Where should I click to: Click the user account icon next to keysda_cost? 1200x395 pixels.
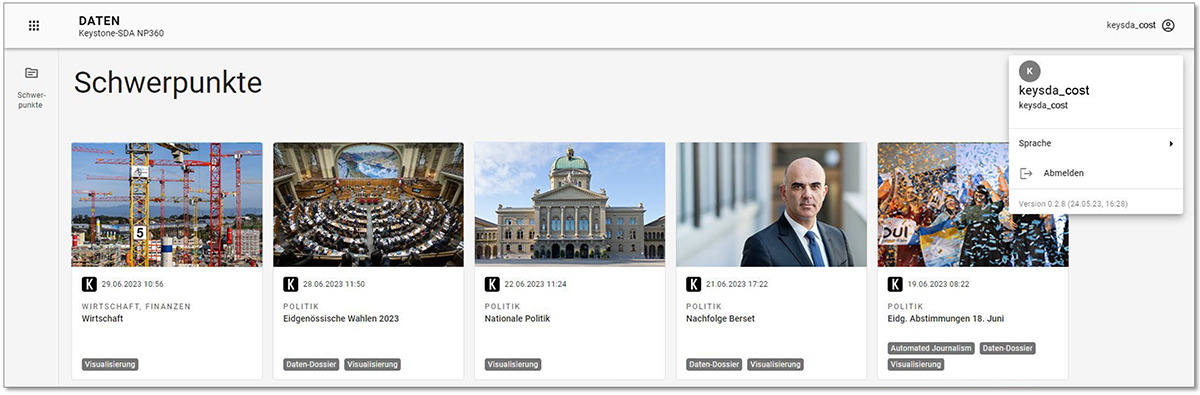[1168, 26]
